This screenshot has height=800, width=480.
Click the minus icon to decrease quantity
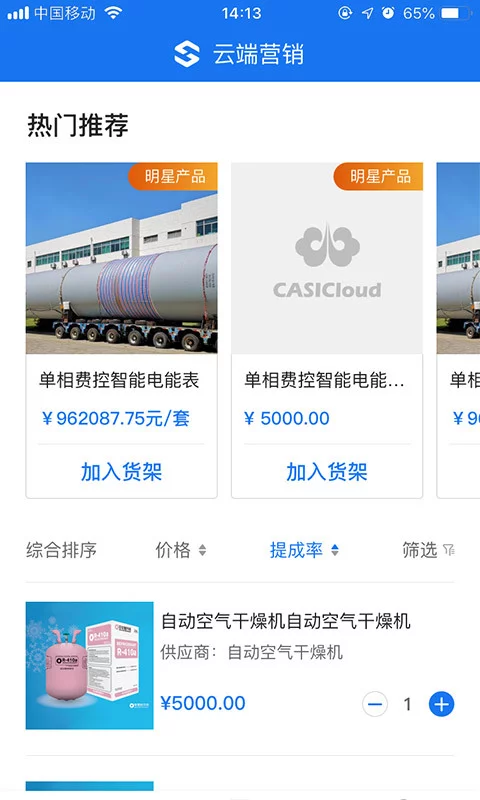click(x=375, y=705)
